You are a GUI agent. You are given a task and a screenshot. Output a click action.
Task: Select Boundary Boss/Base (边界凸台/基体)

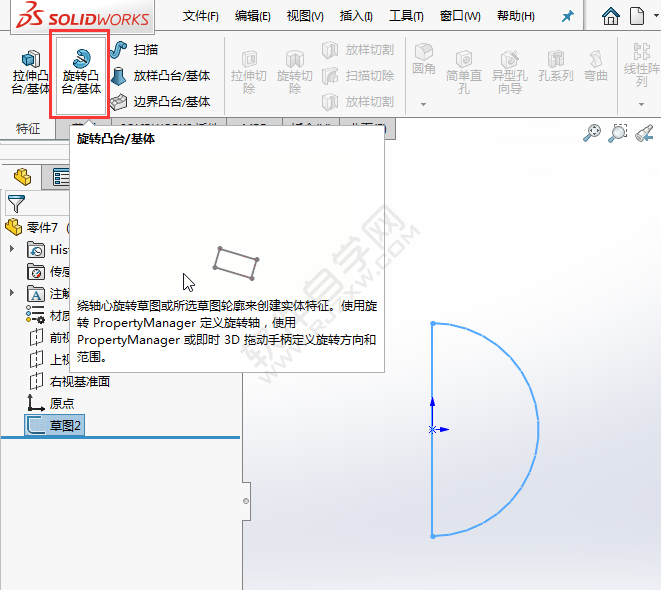[161, 102]
